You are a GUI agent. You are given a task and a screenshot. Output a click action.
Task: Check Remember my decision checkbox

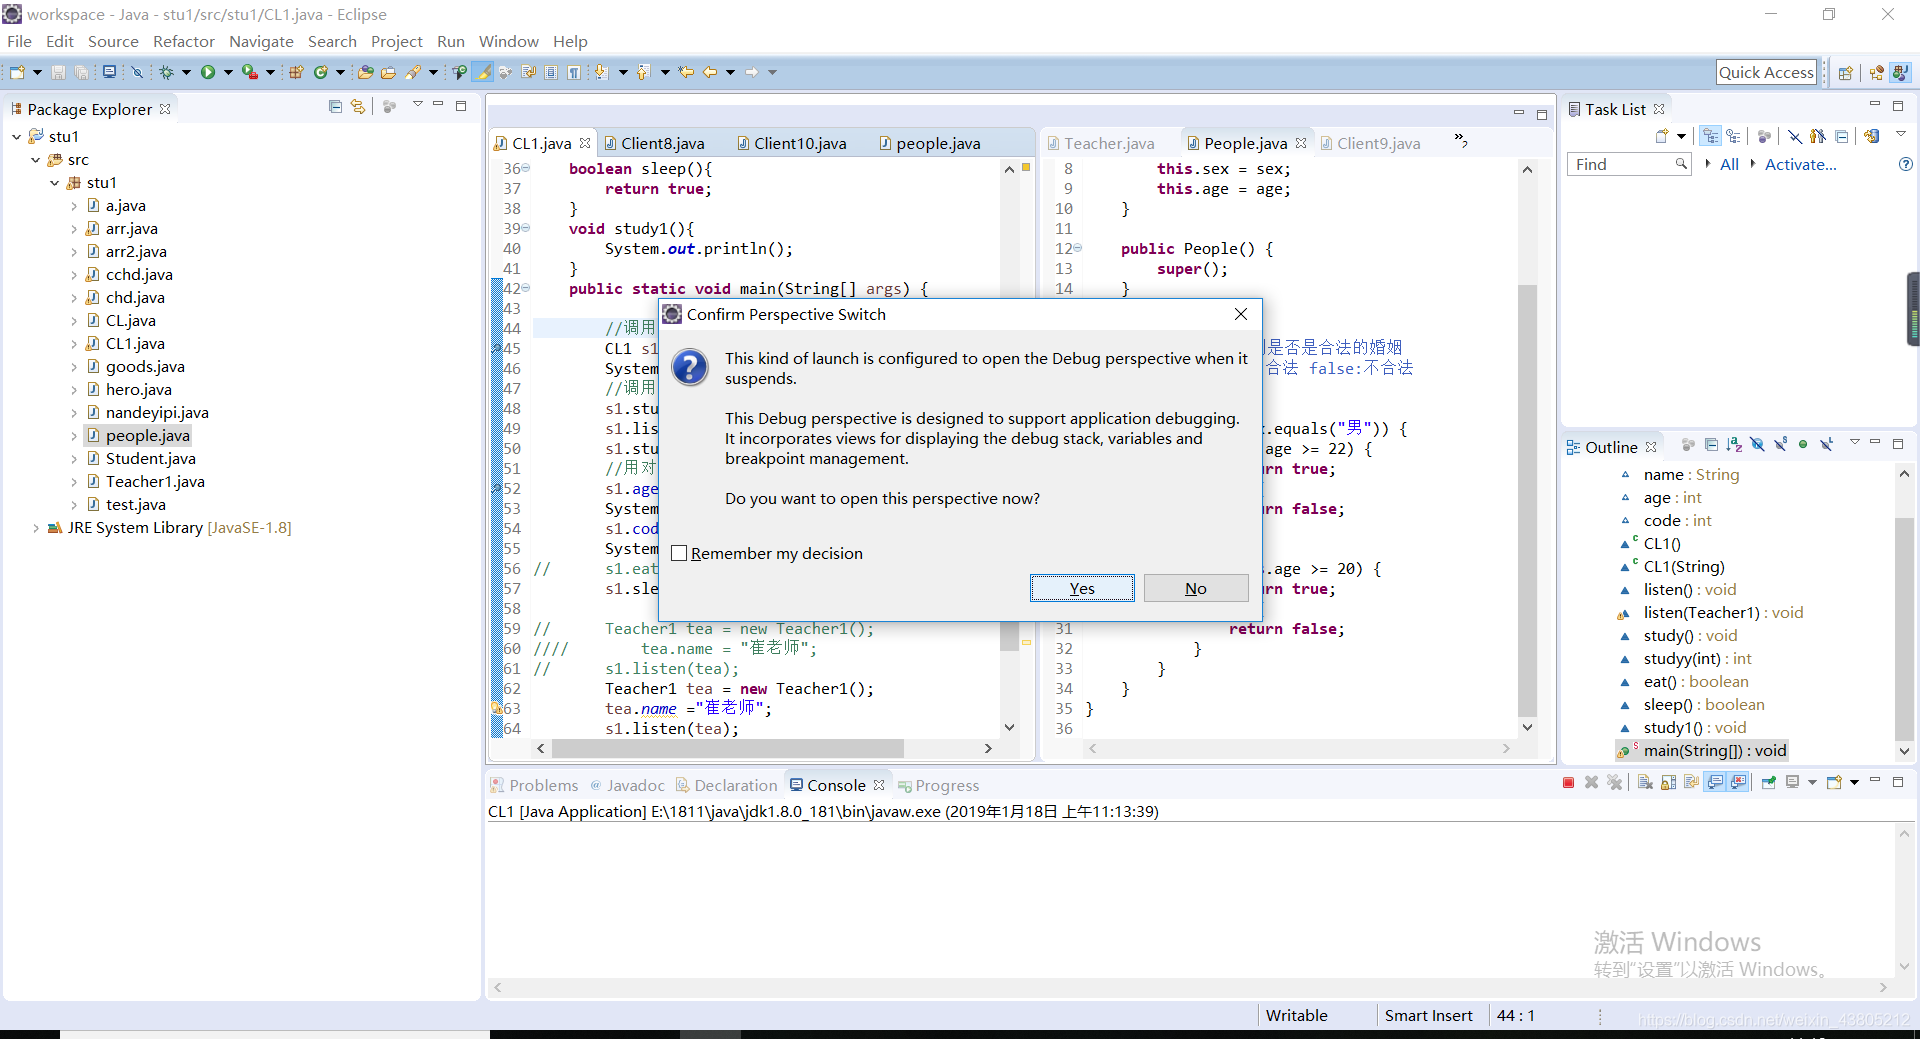point(679,553)
